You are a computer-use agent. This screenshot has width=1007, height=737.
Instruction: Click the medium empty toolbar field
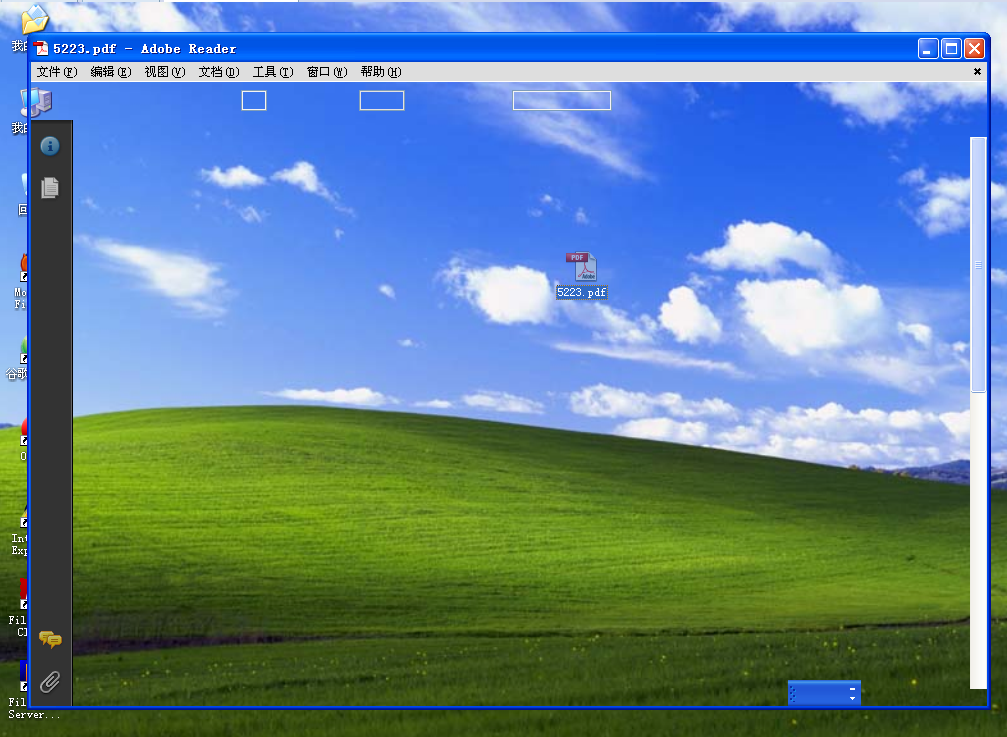tap(381, 100)
